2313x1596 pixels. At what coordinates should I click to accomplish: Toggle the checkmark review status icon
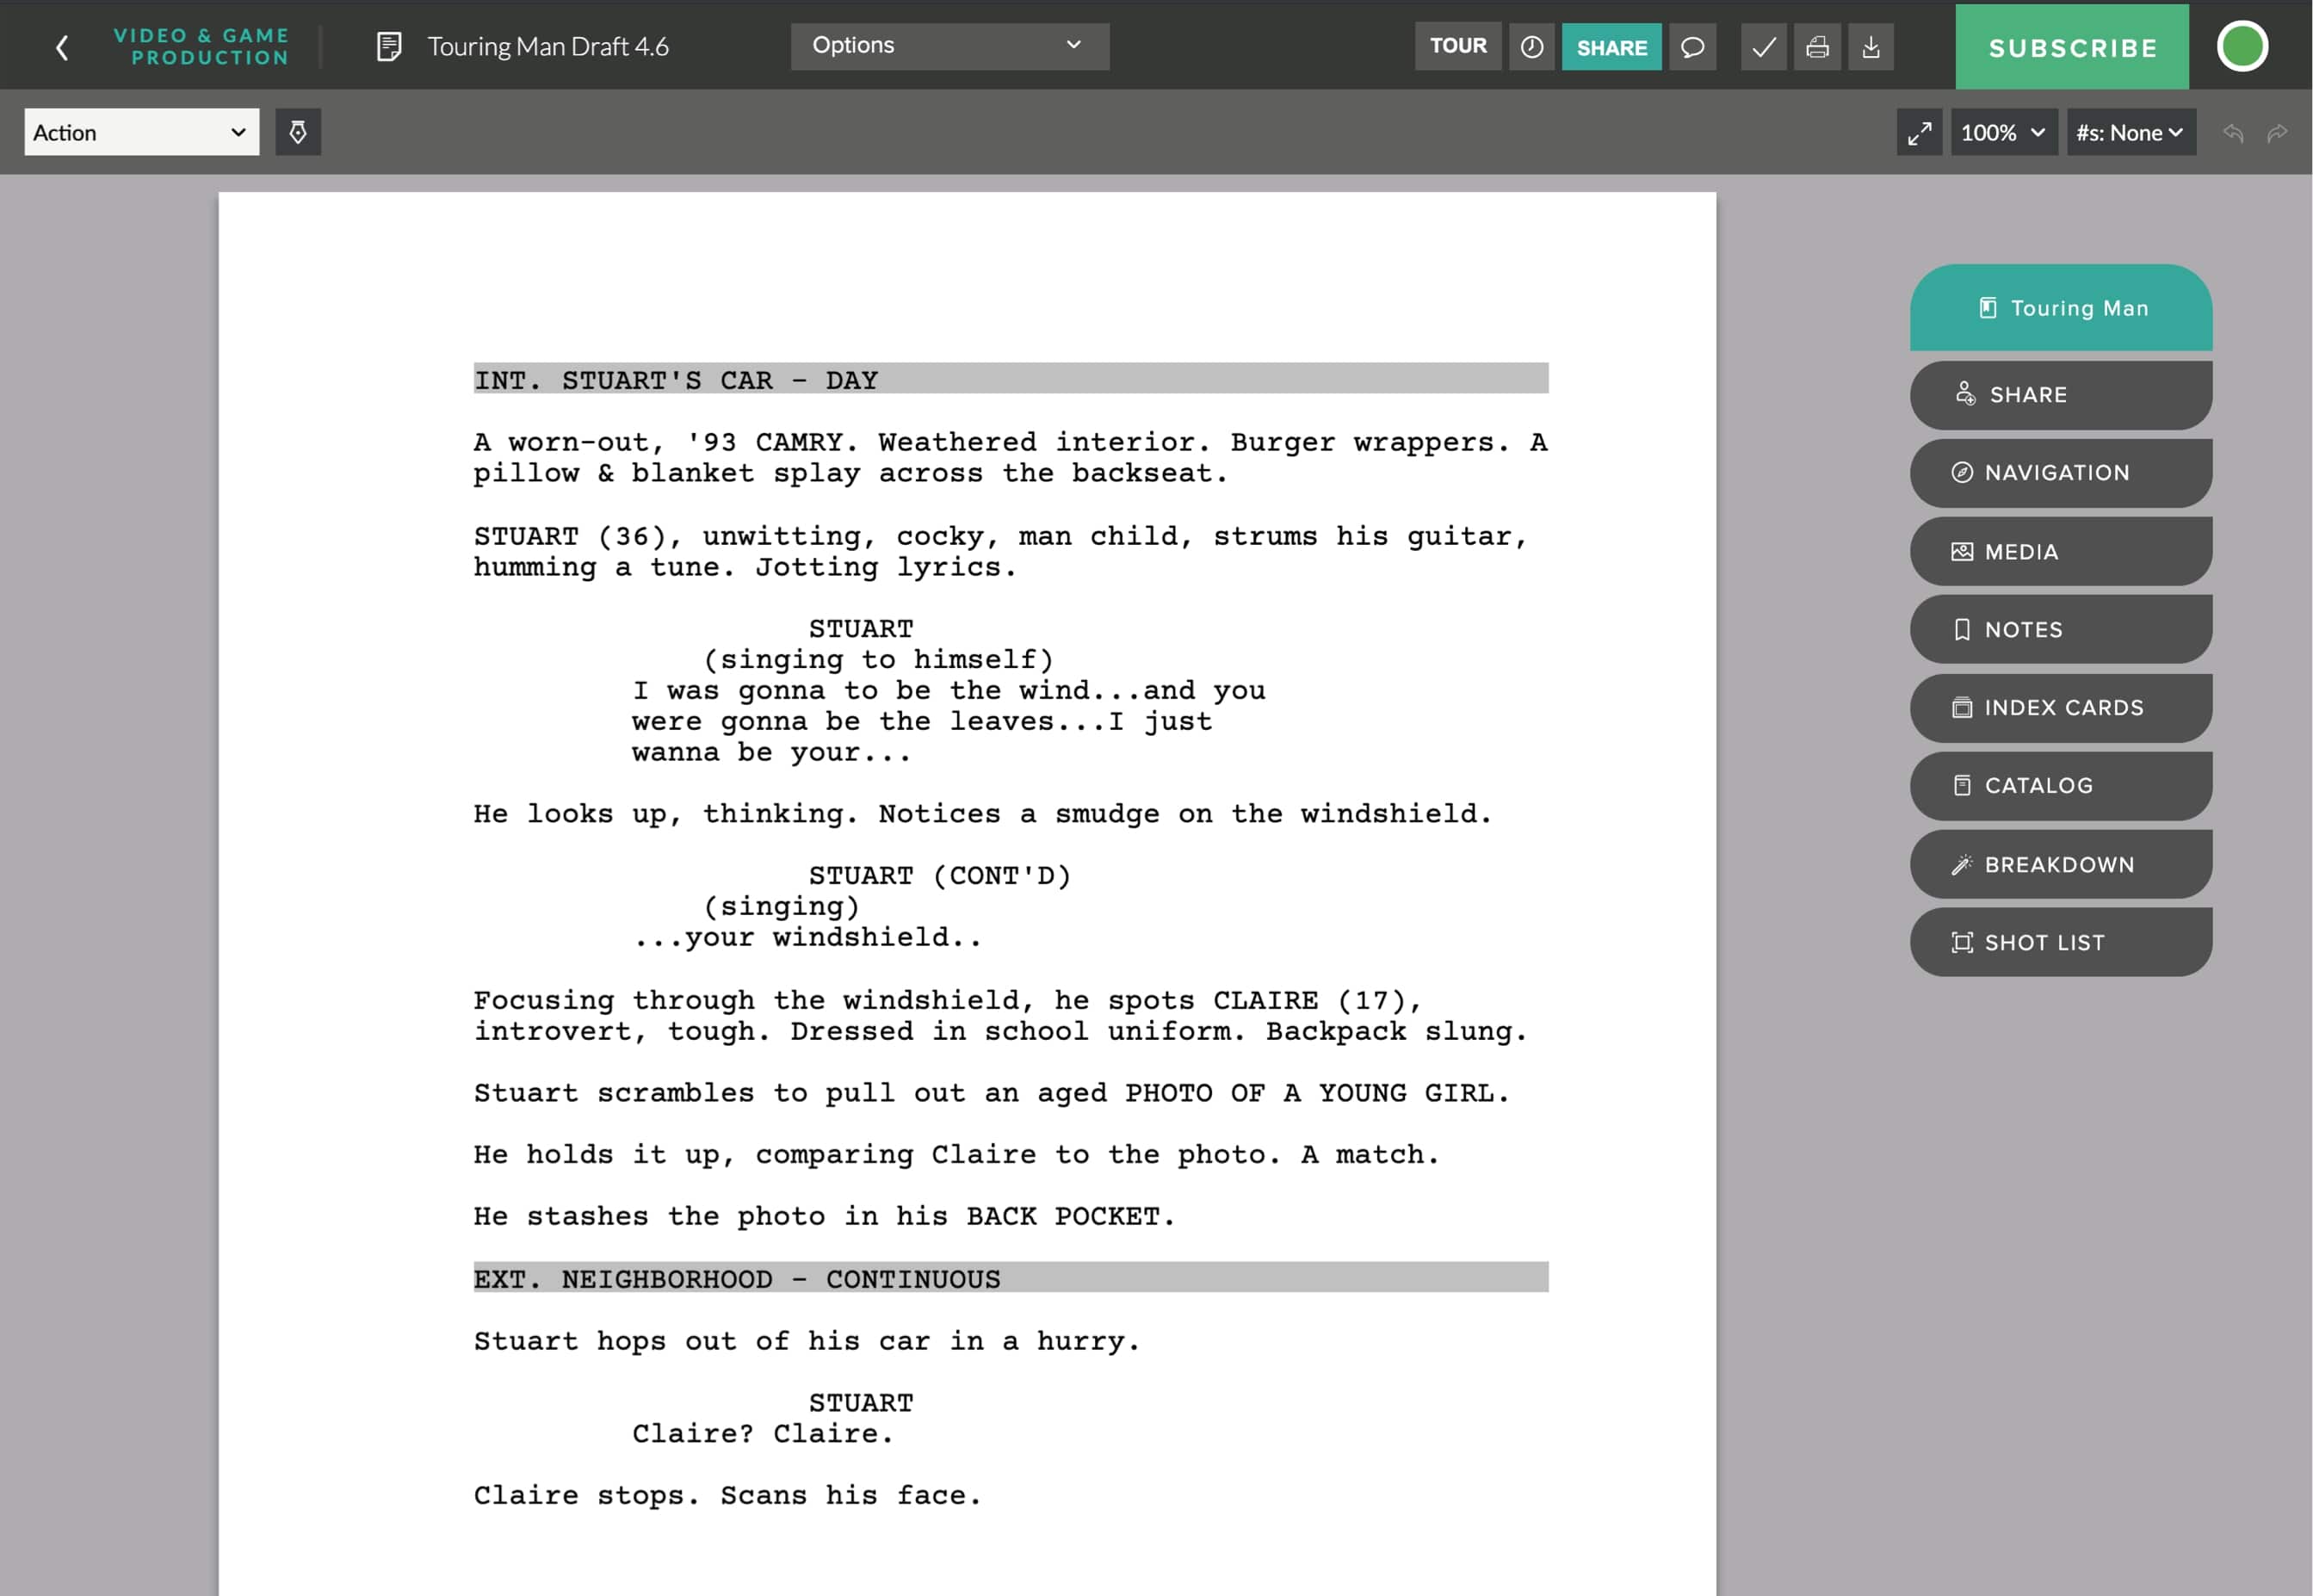click(x=1763, y=47)
